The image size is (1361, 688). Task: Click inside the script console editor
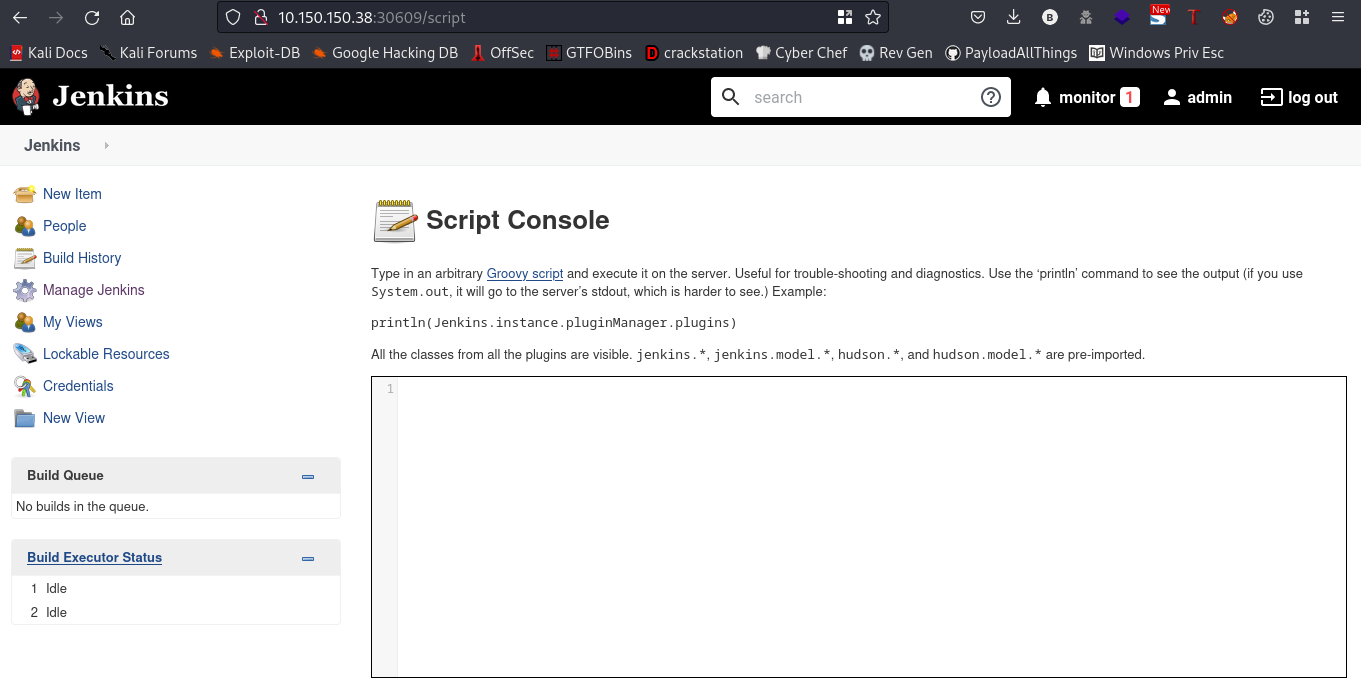871,527
